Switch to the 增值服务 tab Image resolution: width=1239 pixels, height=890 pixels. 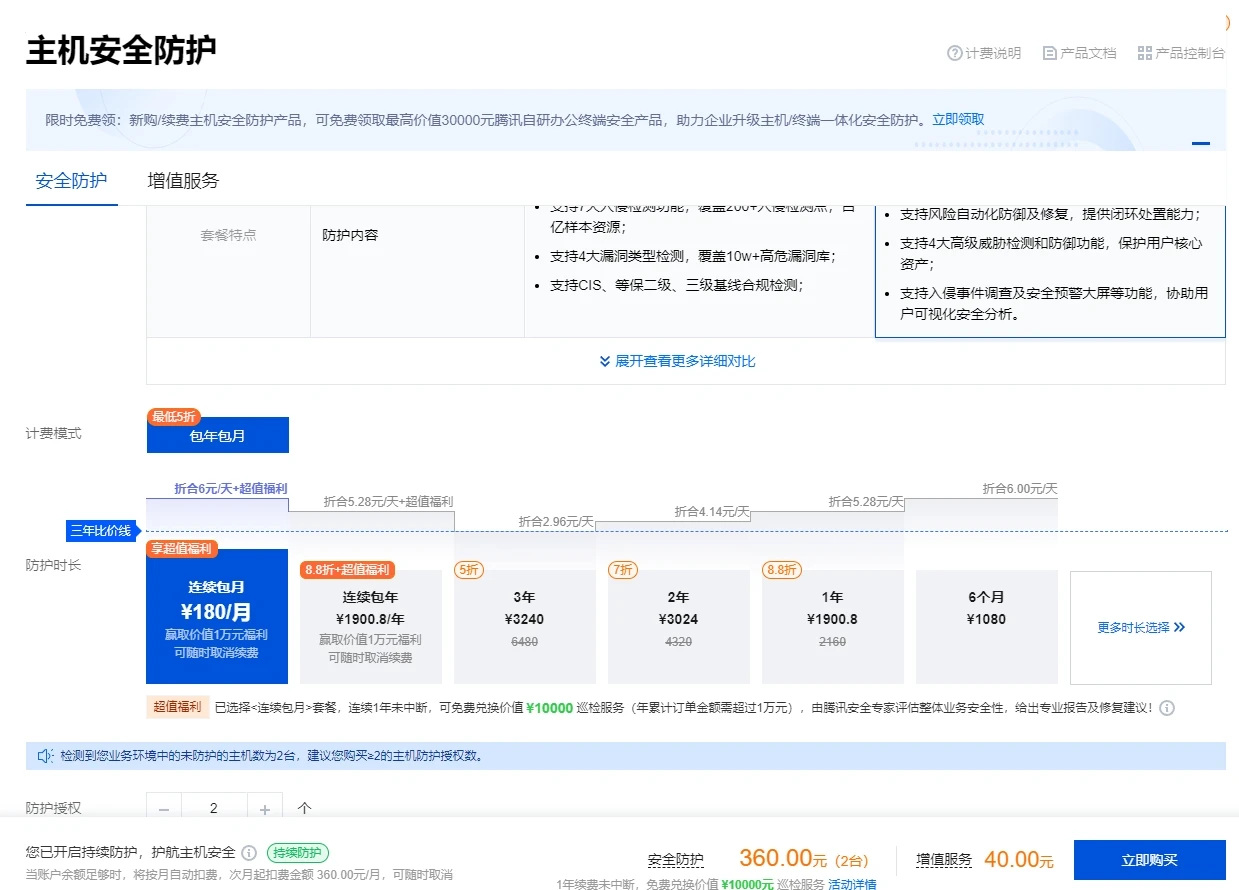(183, 181)
